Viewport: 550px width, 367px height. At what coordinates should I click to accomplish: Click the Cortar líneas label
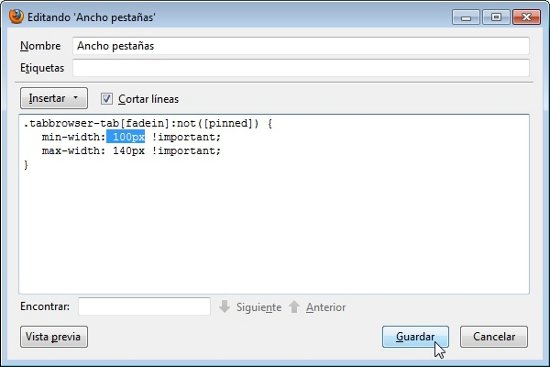coord(148,99)
